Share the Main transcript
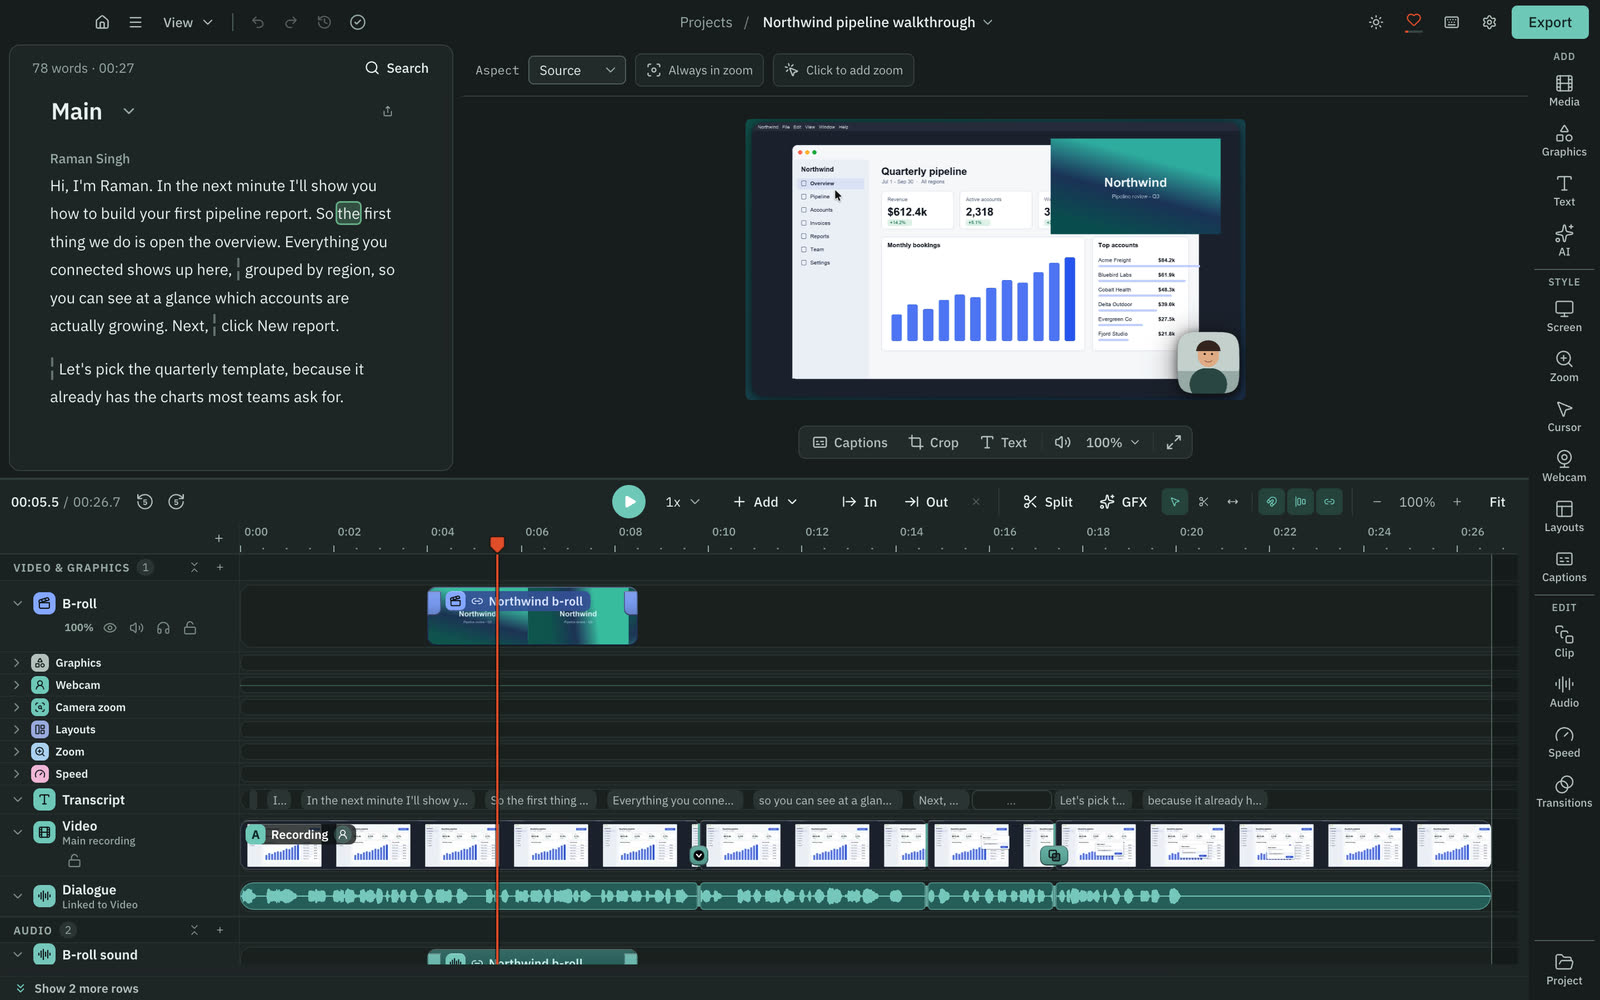 coord(387,111)
